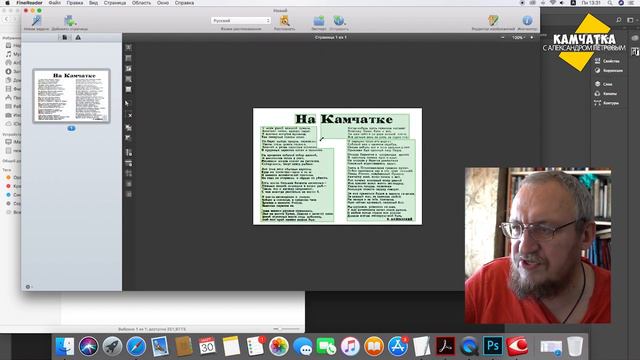Switch to Photoshop via Dock icon
This screenshot has width=640, height=360.
pos(493,347)
